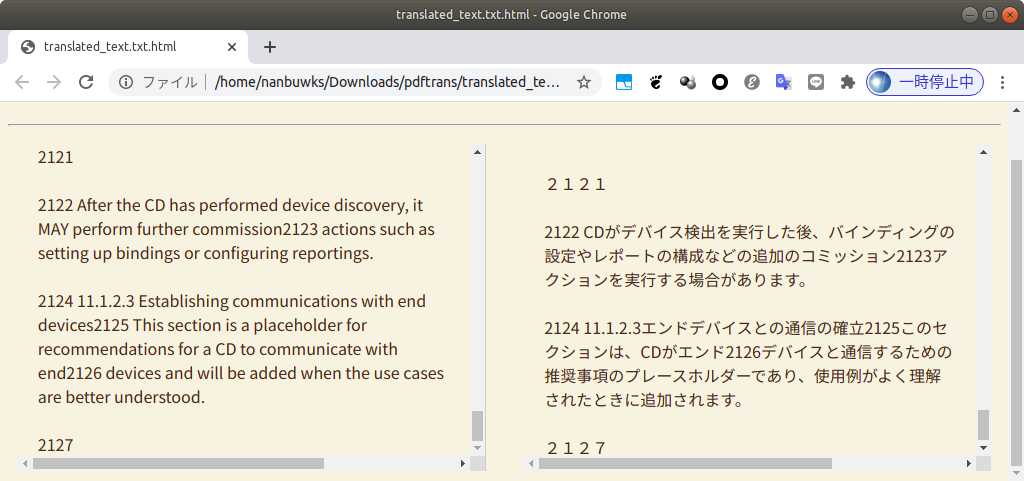
Task: Select the translated_text.txt.html tab
Action: (128, 47)
